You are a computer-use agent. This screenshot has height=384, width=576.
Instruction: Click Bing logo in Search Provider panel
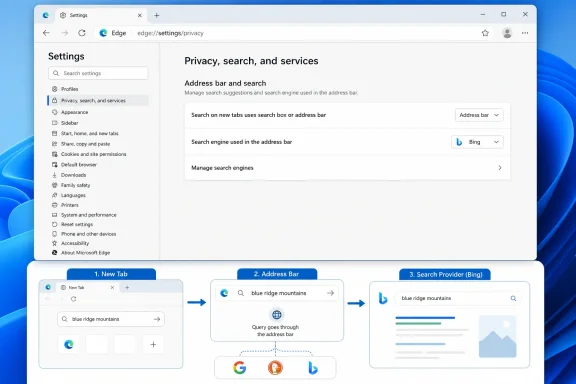point(383,298)
